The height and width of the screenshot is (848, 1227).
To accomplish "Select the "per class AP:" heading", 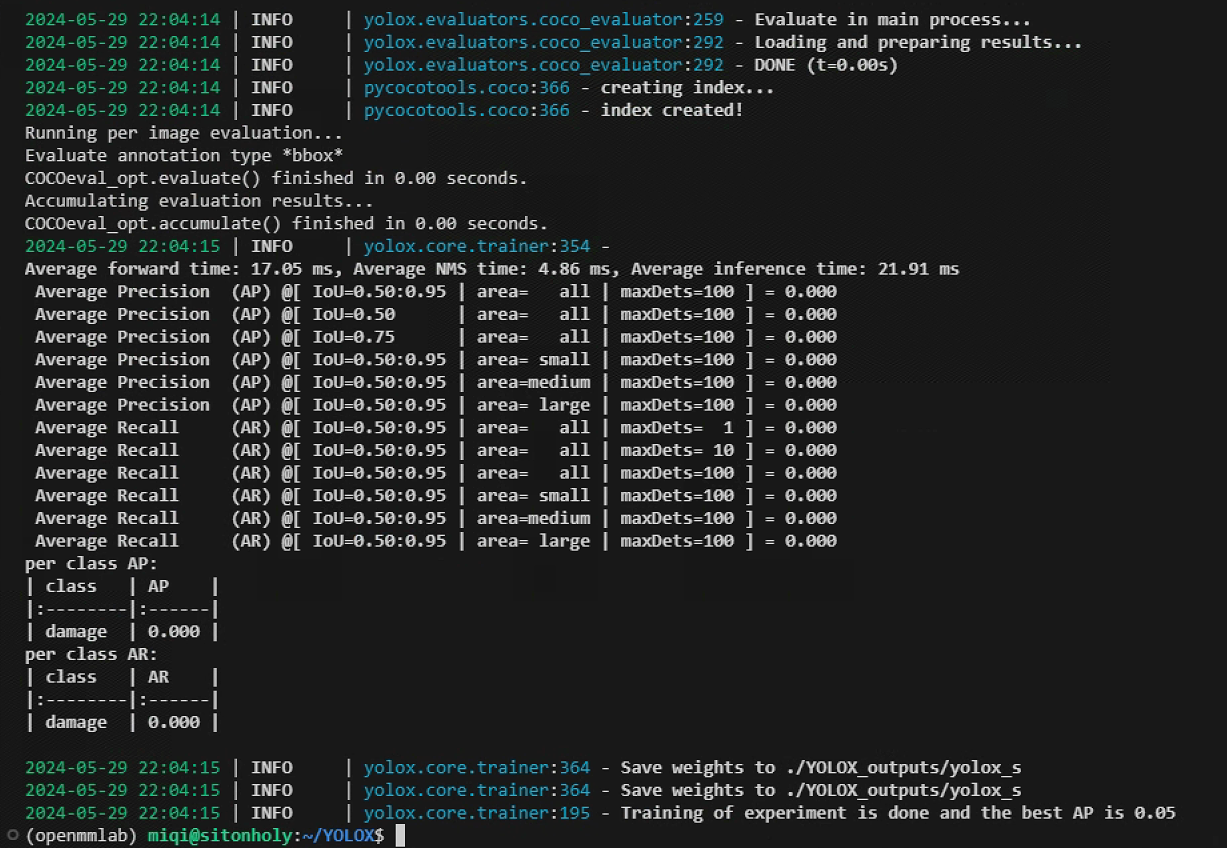I will tap(91, 564).
